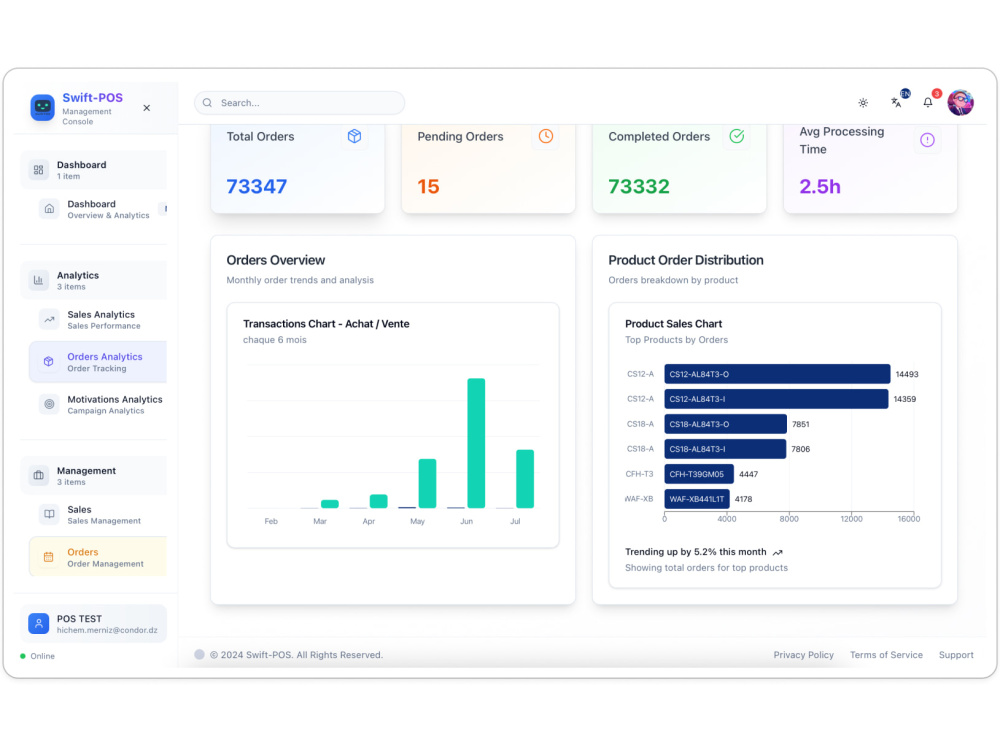Select Orders Analytics Order Tracking item
1000x750 pixels.
pos(98,362)
